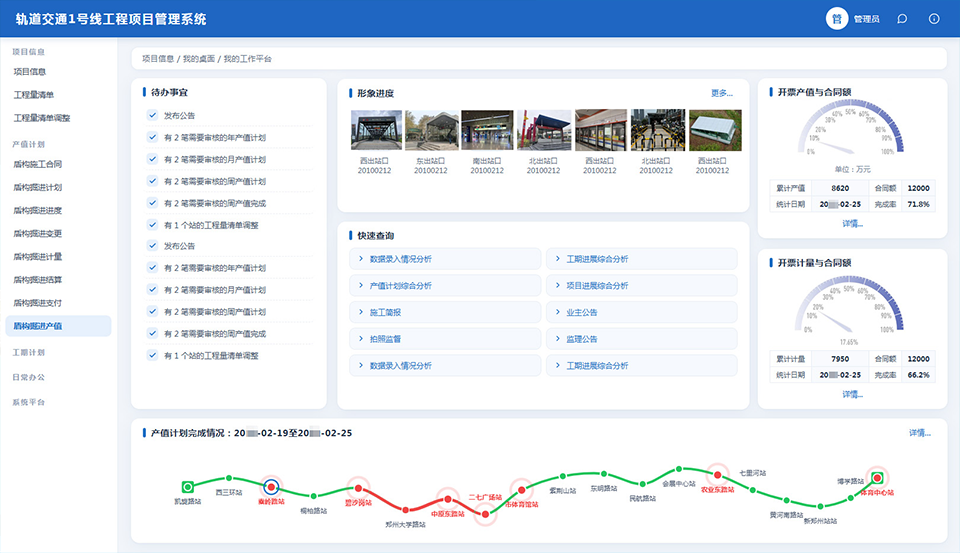The height and width of the screenshot is (553, 960).
Task: Click the 开票产值与合同额 gauge dial
Action: tap(851, 129)
